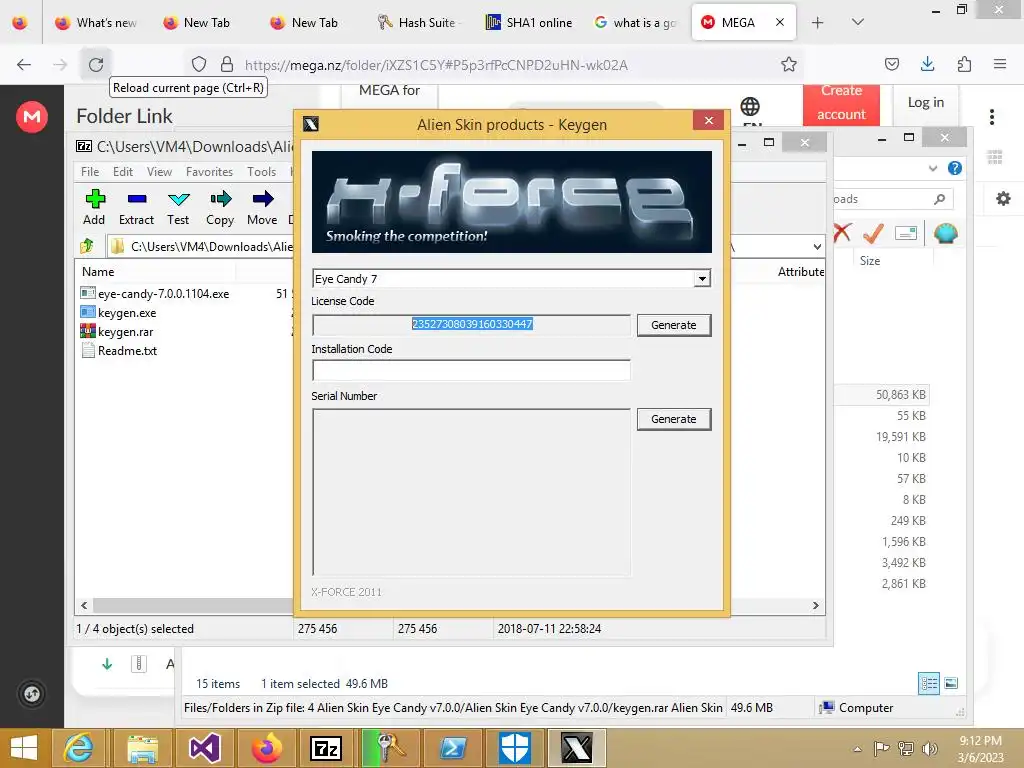Click Log in on MEGA page

click(x=925, y=103)
